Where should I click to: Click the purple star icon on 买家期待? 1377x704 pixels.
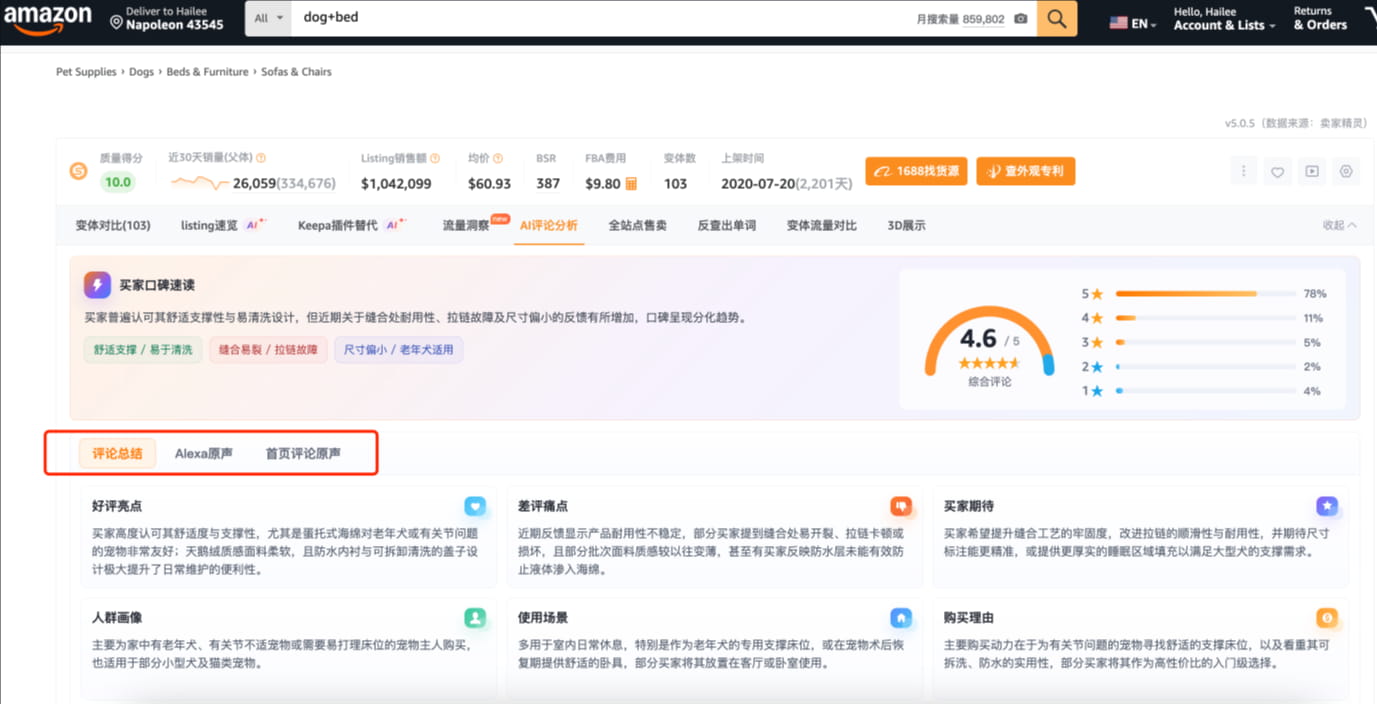(x=1327, y=506)
